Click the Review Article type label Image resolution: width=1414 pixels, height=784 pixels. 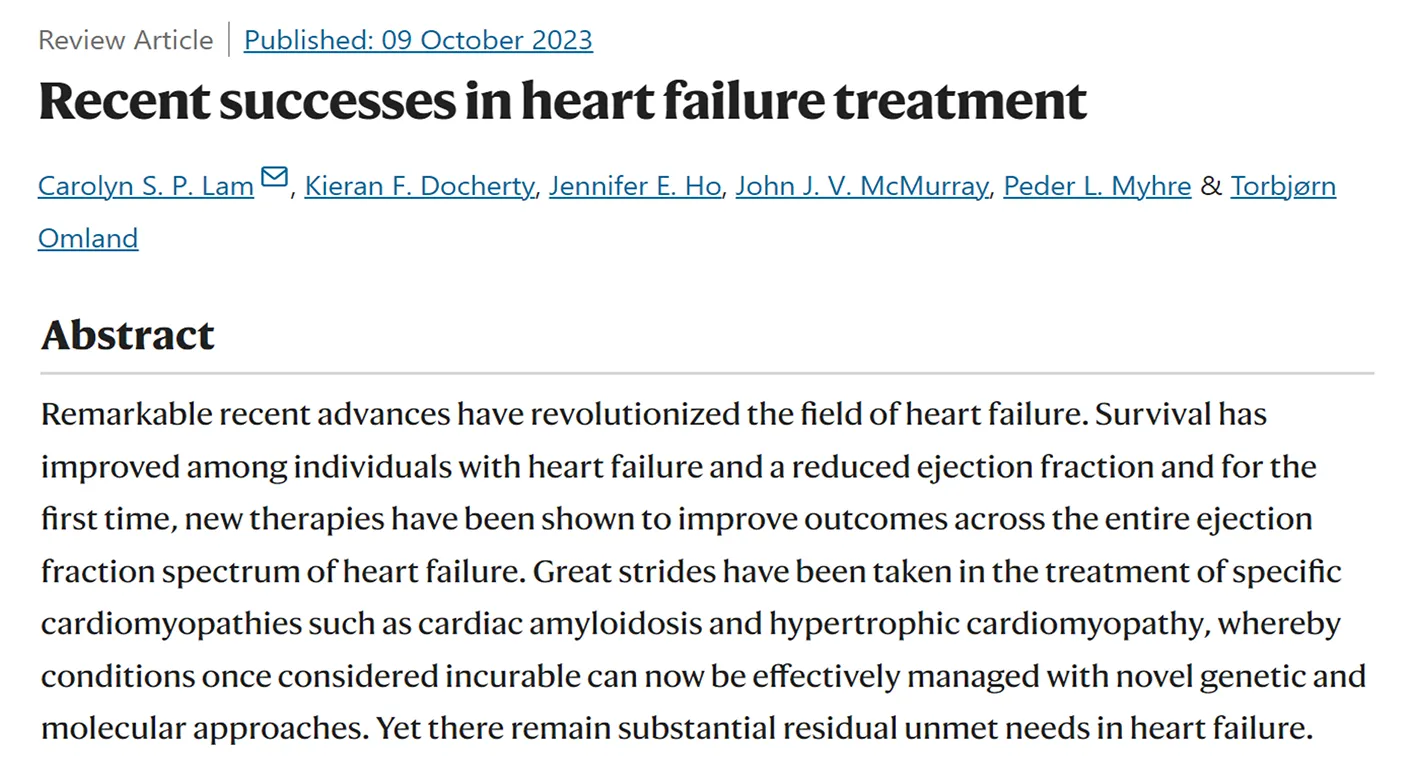(x=126, y=40)
